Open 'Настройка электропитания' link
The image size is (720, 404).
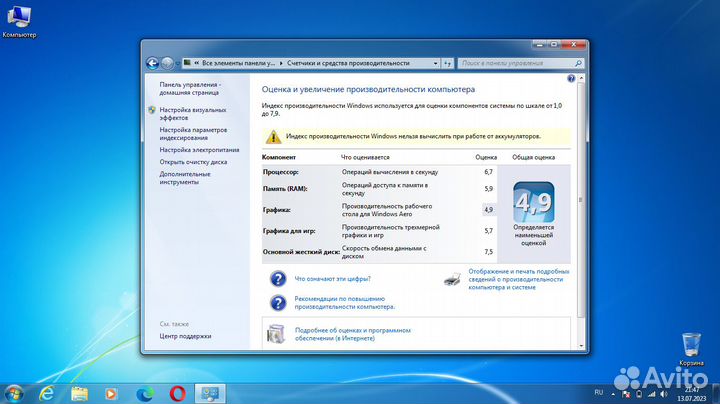click(199, 150)
